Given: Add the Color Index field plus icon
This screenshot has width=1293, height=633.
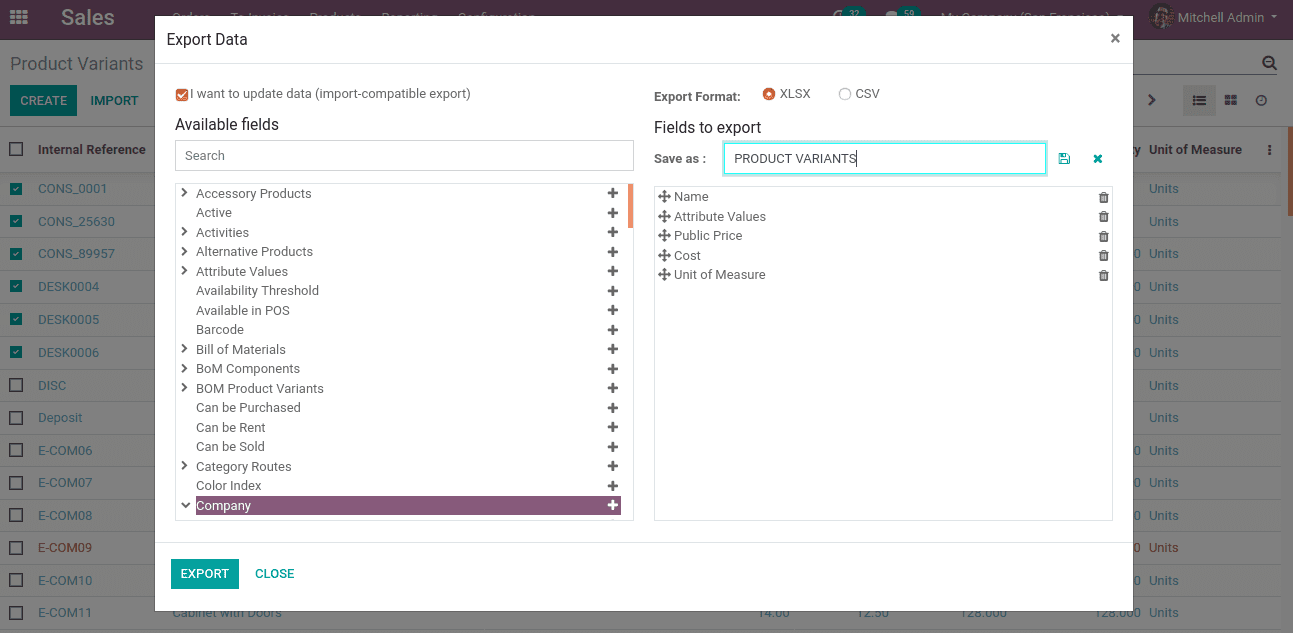Looking at the screenshot, I should [x=613, y=486].
